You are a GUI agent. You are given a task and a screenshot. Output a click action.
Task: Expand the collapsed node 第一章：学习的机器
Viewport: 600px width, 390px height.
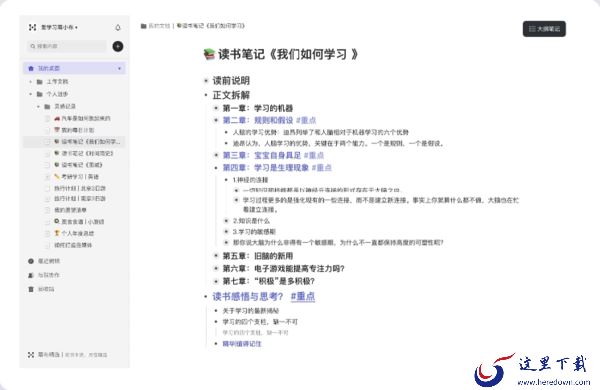point(216,108)
